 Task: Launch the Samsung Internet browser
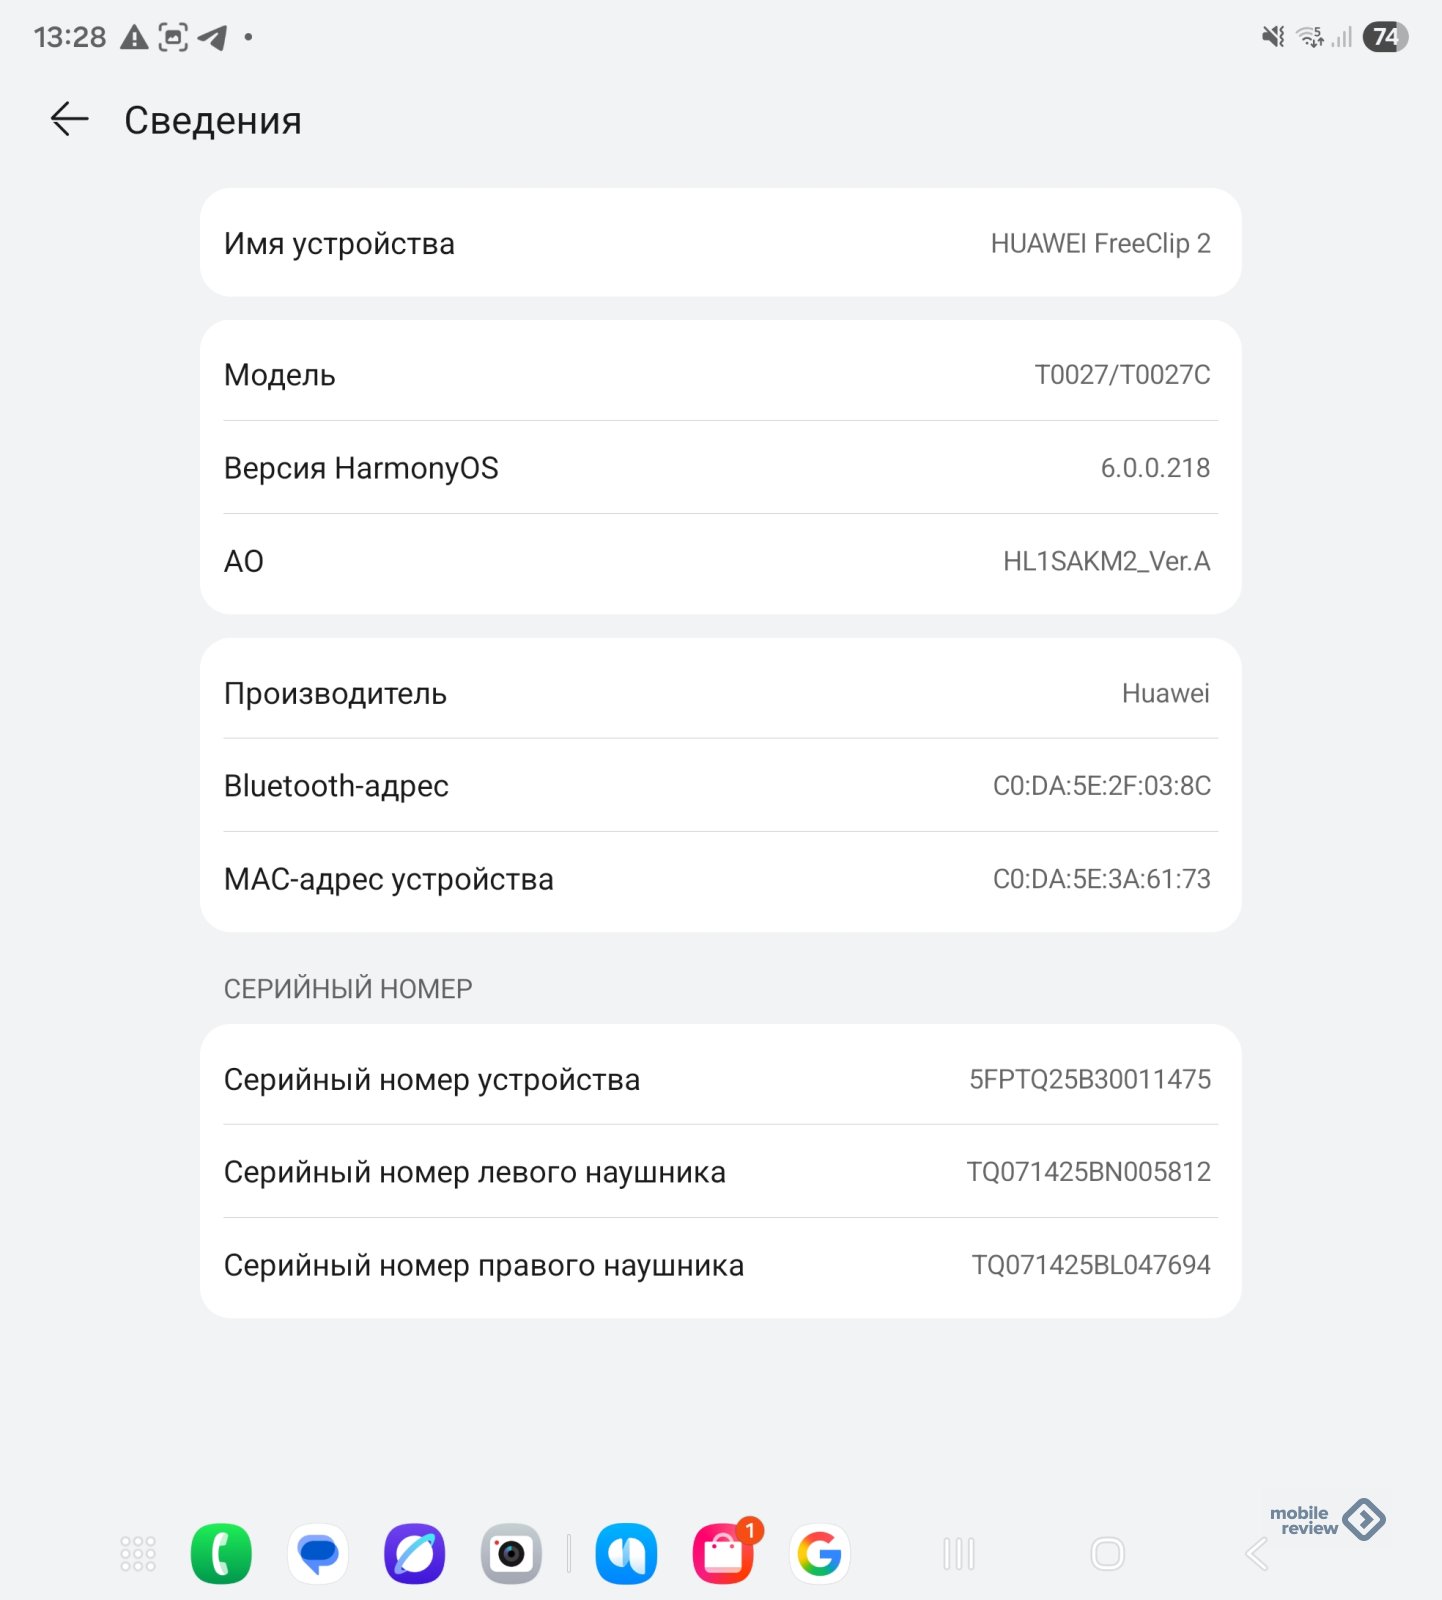(x=415, y=1554)
